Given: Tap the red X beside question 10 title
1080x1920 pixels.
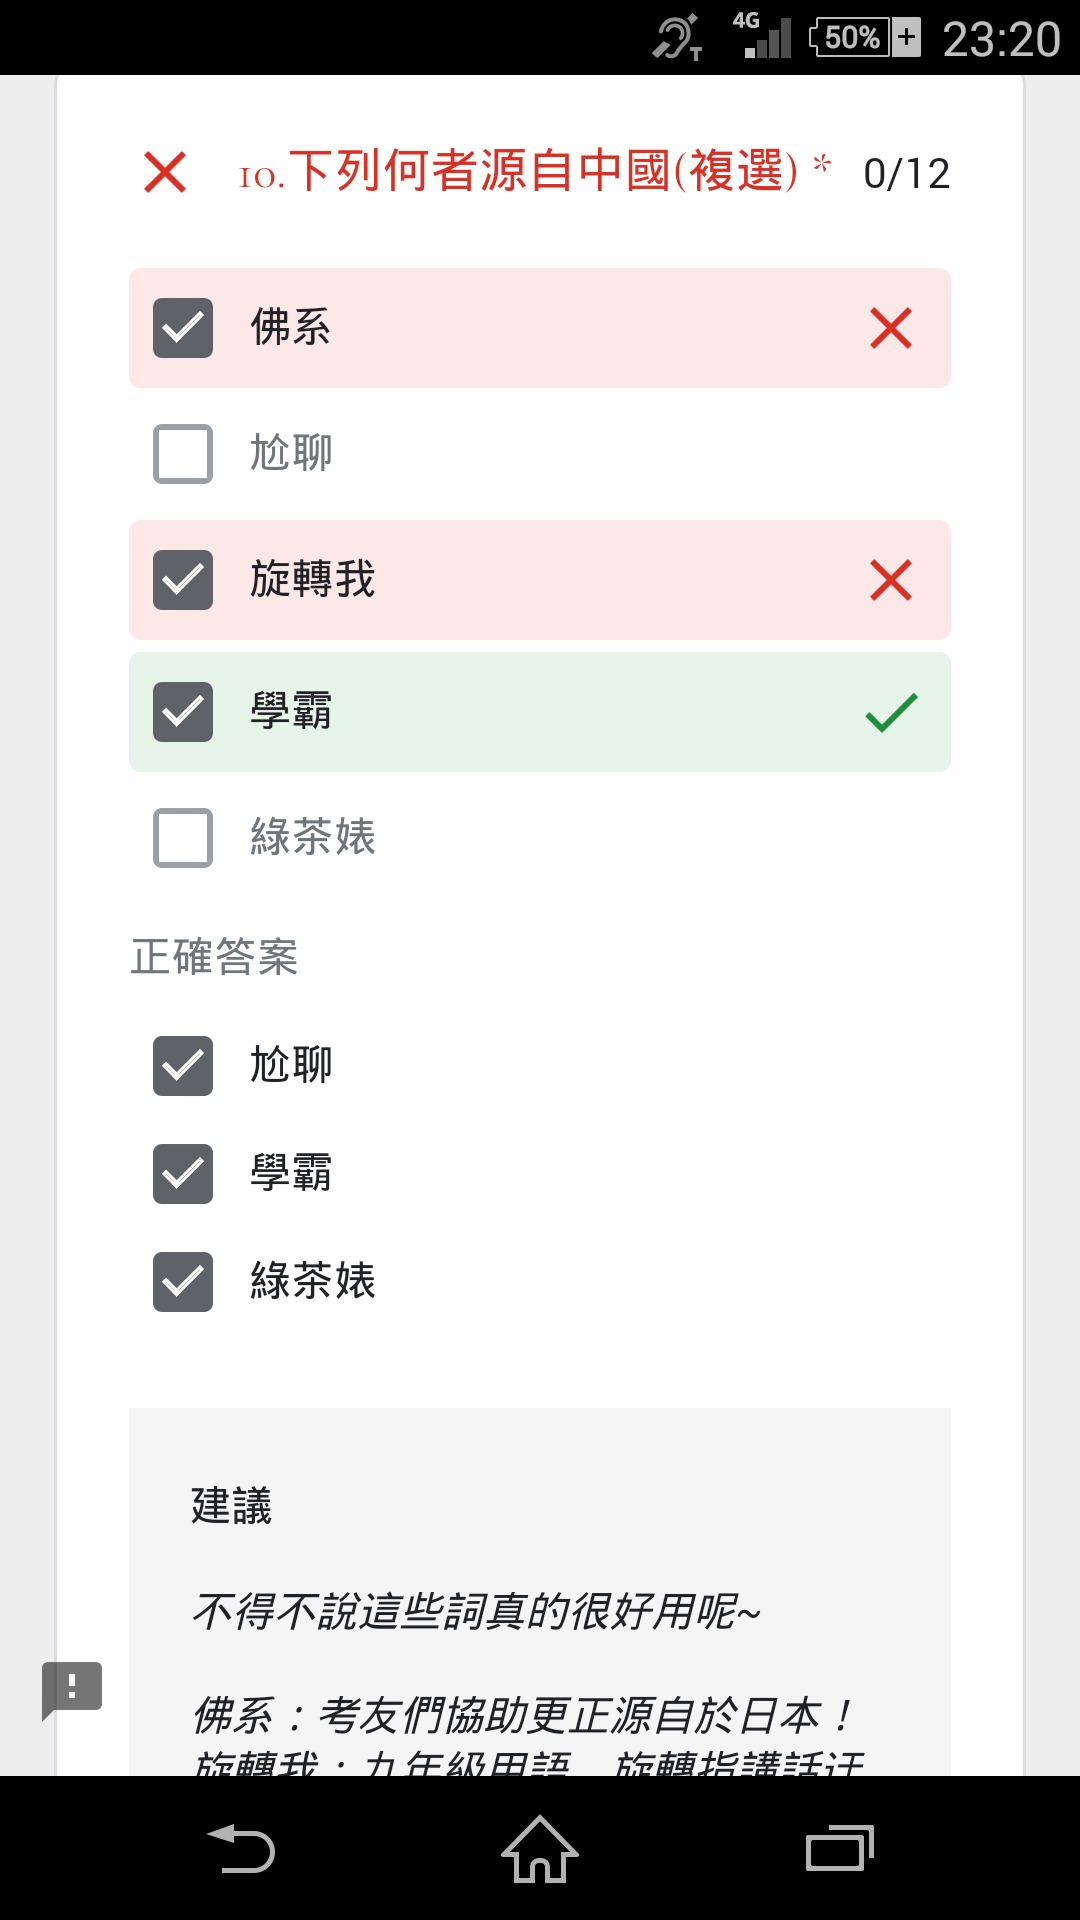Looking at the screenshot, I should pos(165,172).
